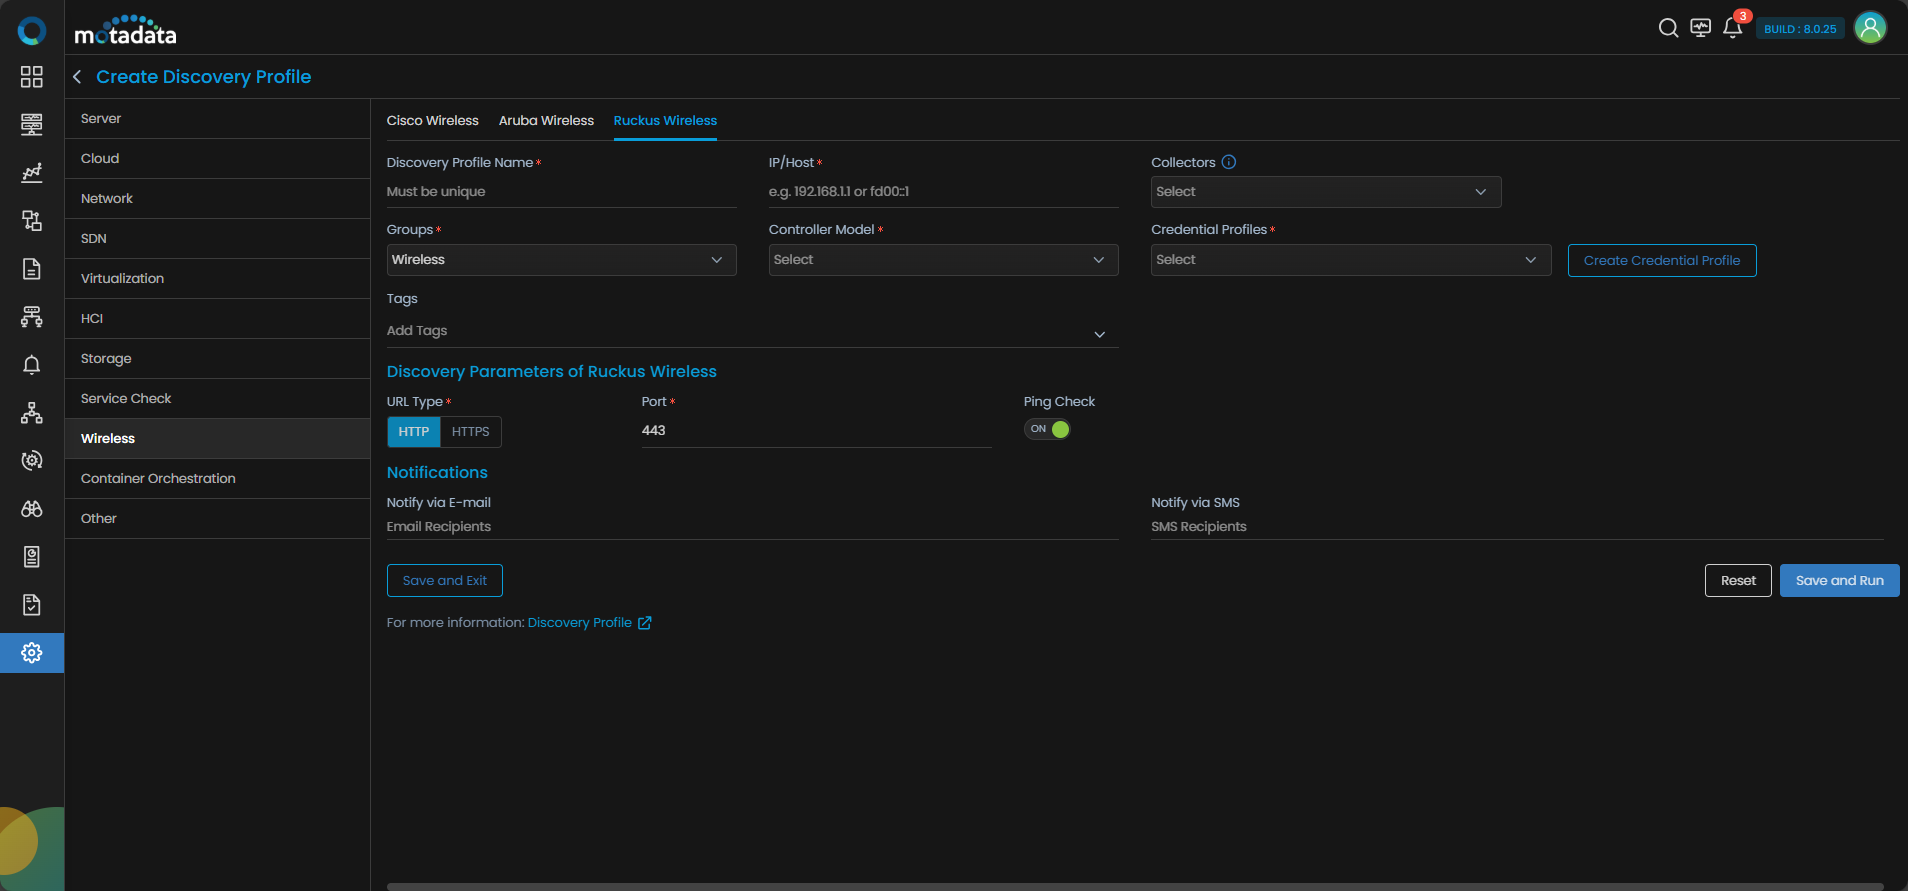
Task: Select HTTP as the URL type
Action: click(413, 432)
